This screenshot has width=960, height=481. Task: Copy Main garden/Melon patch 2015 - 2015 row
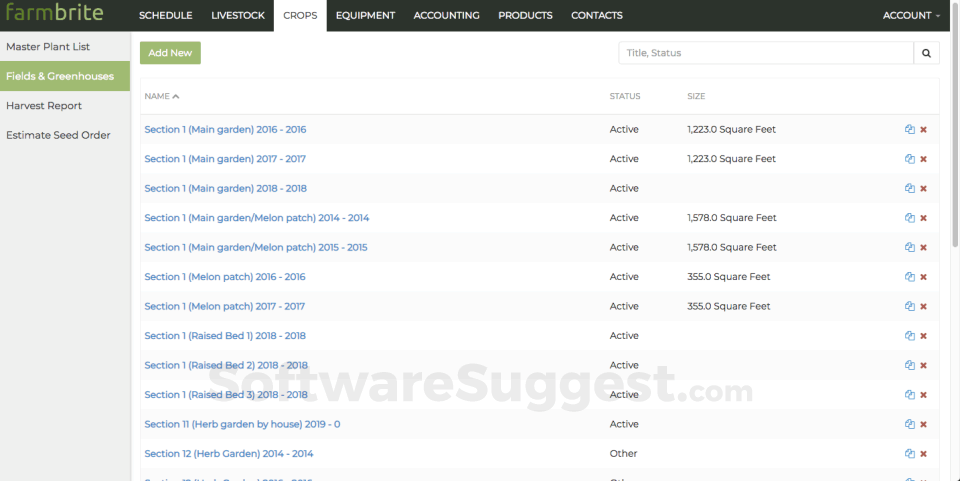tap(909, 247)
